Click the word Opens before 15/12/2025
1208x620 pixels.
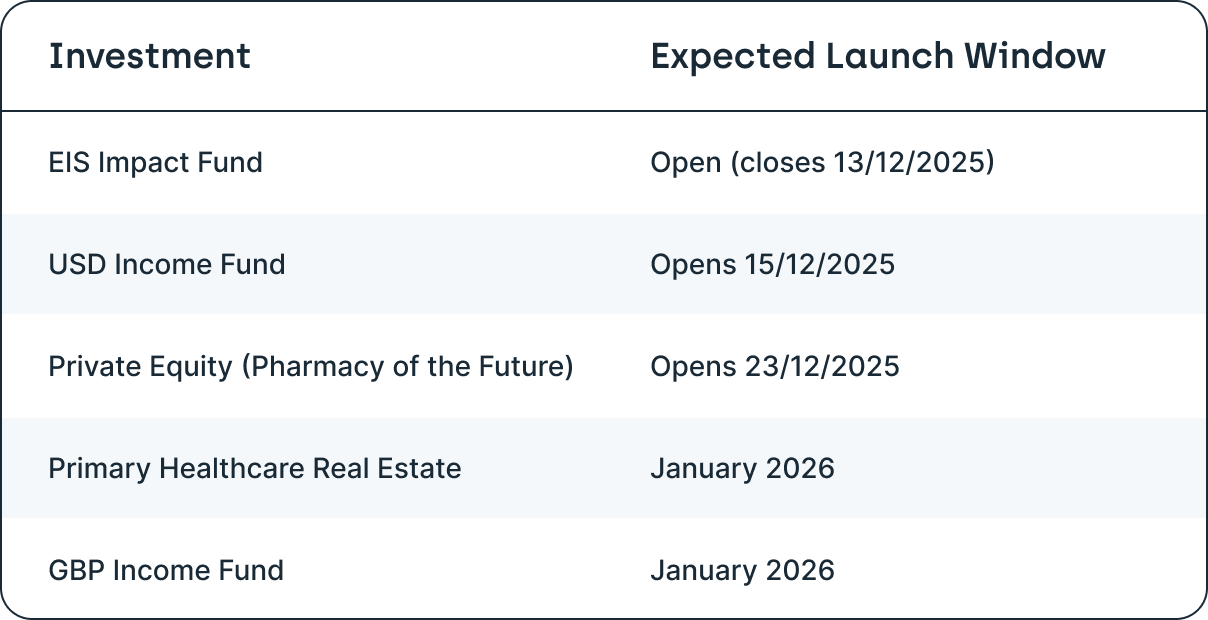(x=693, y=264)
